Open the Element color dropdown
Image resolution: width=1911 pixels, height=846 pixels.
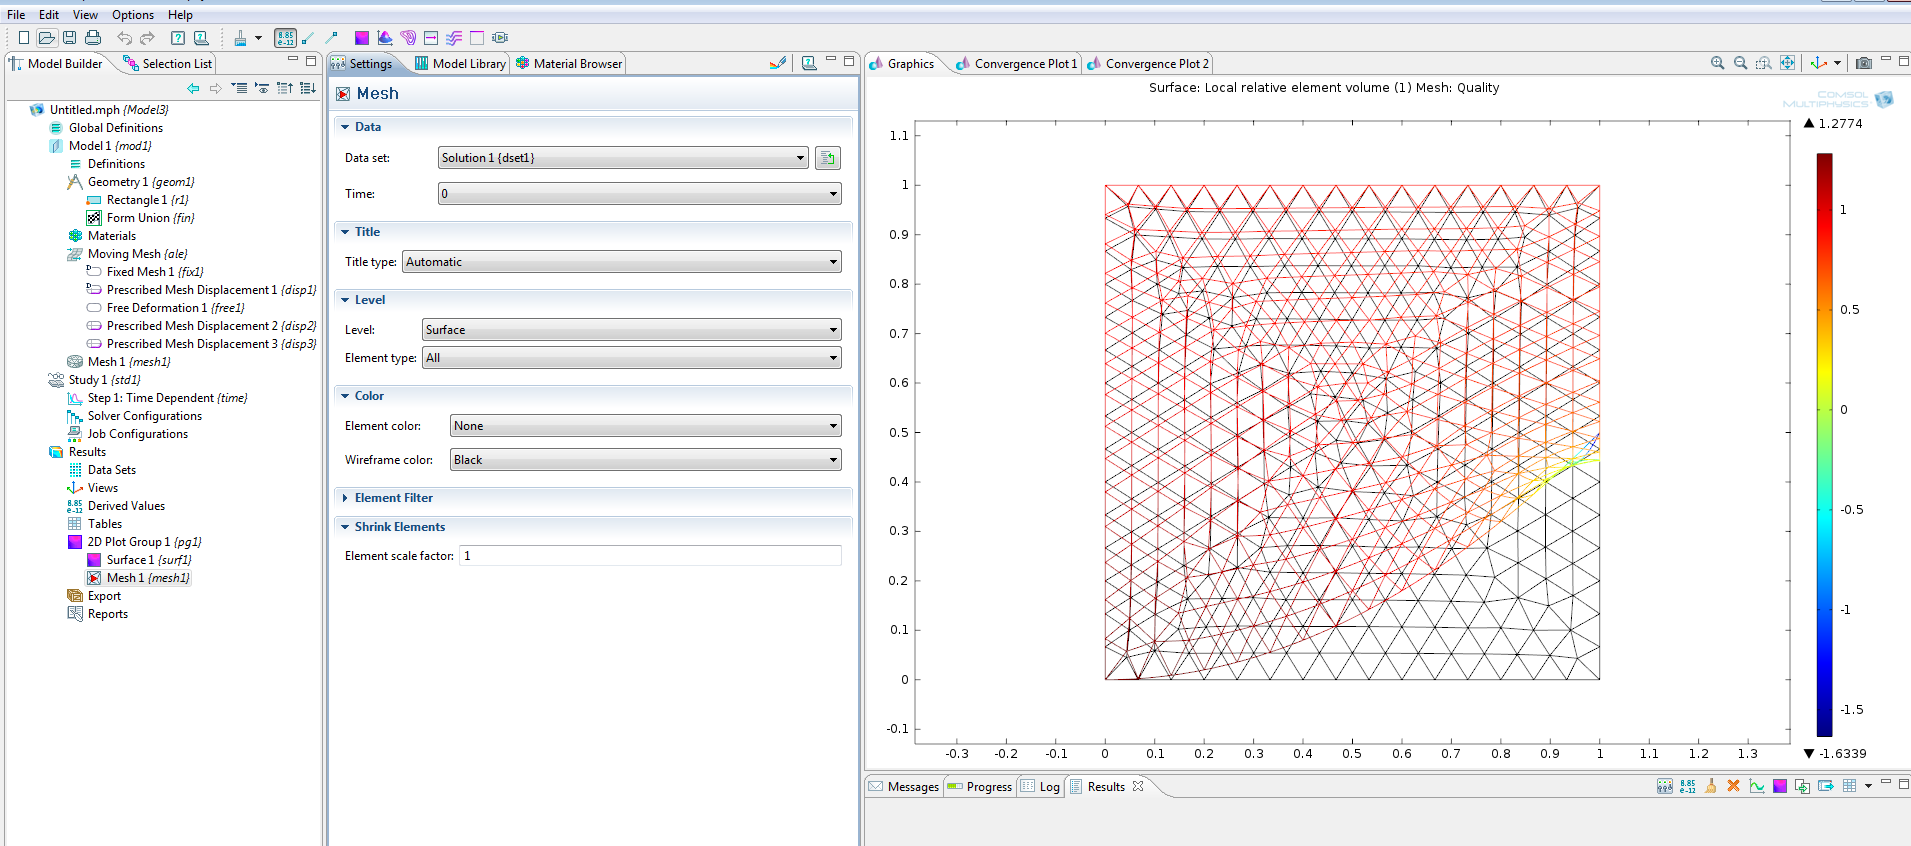pyautogui.click(x=645, y=426)
